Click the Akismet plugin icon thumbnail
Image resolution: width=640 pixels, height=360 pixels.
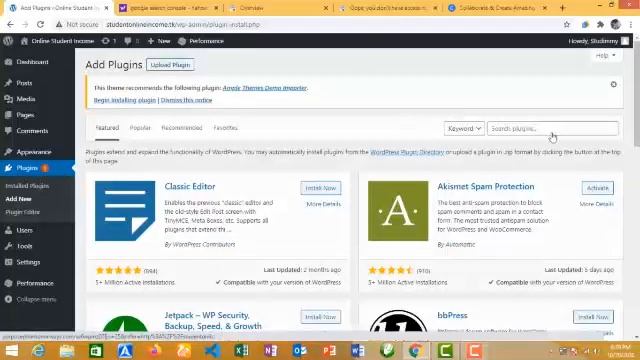coord(398,211)
